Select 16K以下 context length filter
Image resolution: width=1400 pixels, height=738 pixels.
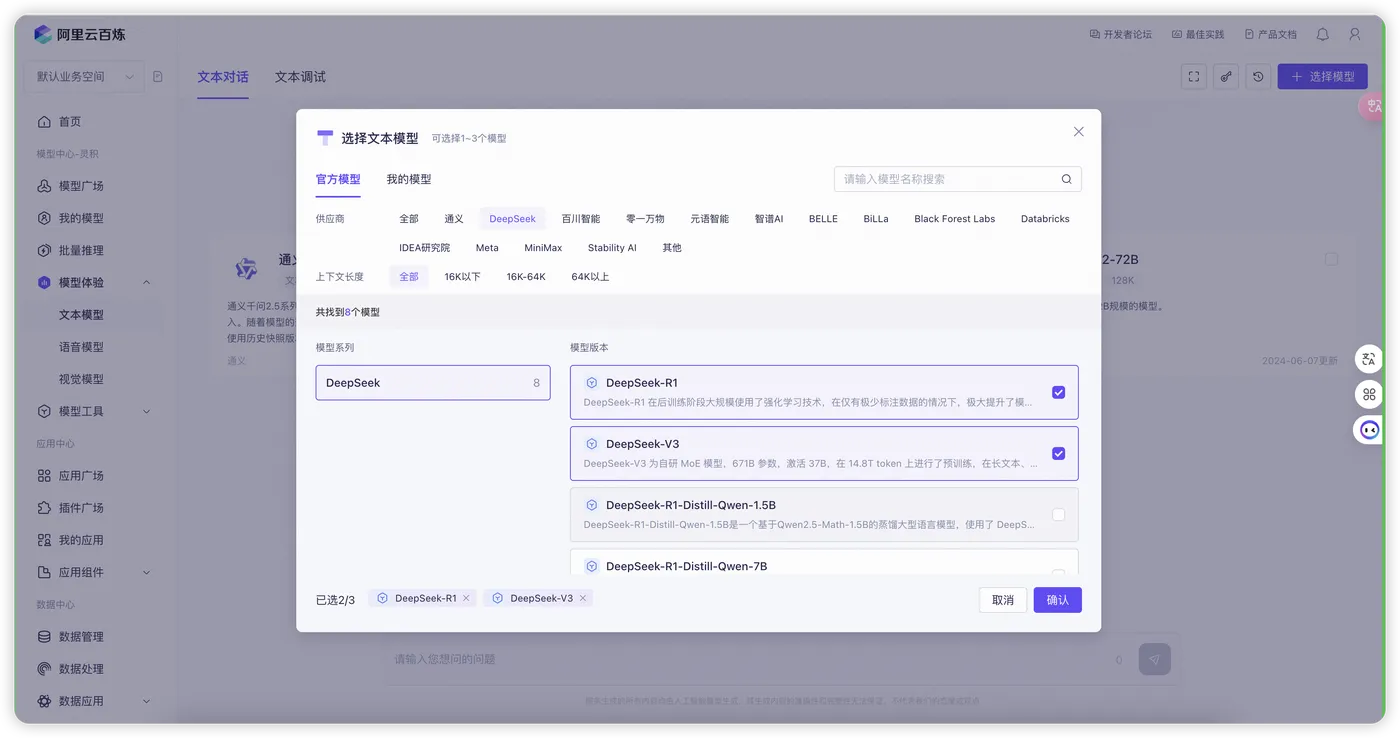pos(463,277)
